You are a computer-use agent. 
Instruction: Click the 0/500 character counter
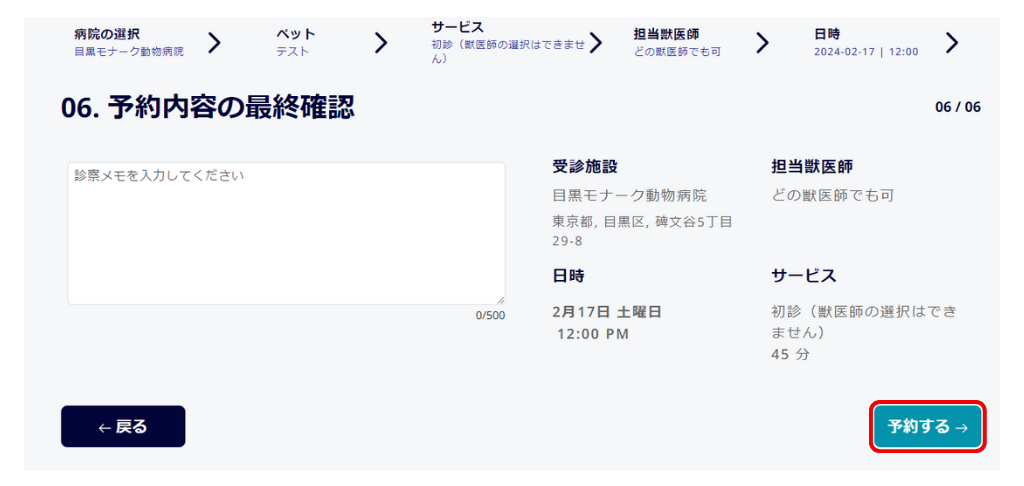pyautogui.click(x=490, y=316)
